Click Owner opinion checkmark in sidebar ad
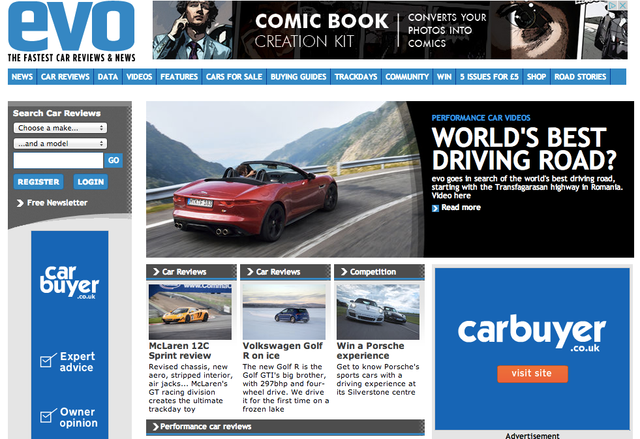640x439 pixels. tap(49, 415)
